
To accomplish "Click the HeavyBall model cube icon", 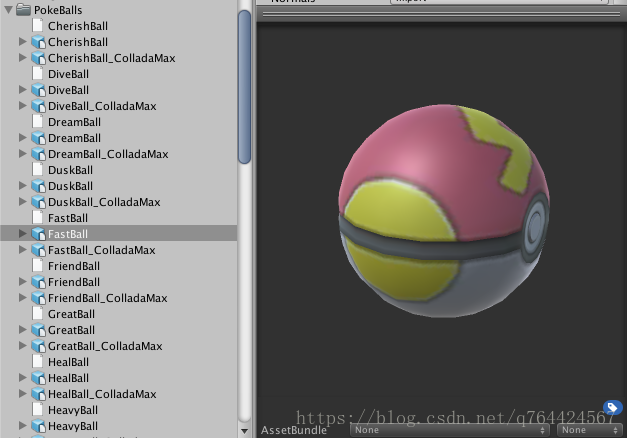I will (38, 426).
